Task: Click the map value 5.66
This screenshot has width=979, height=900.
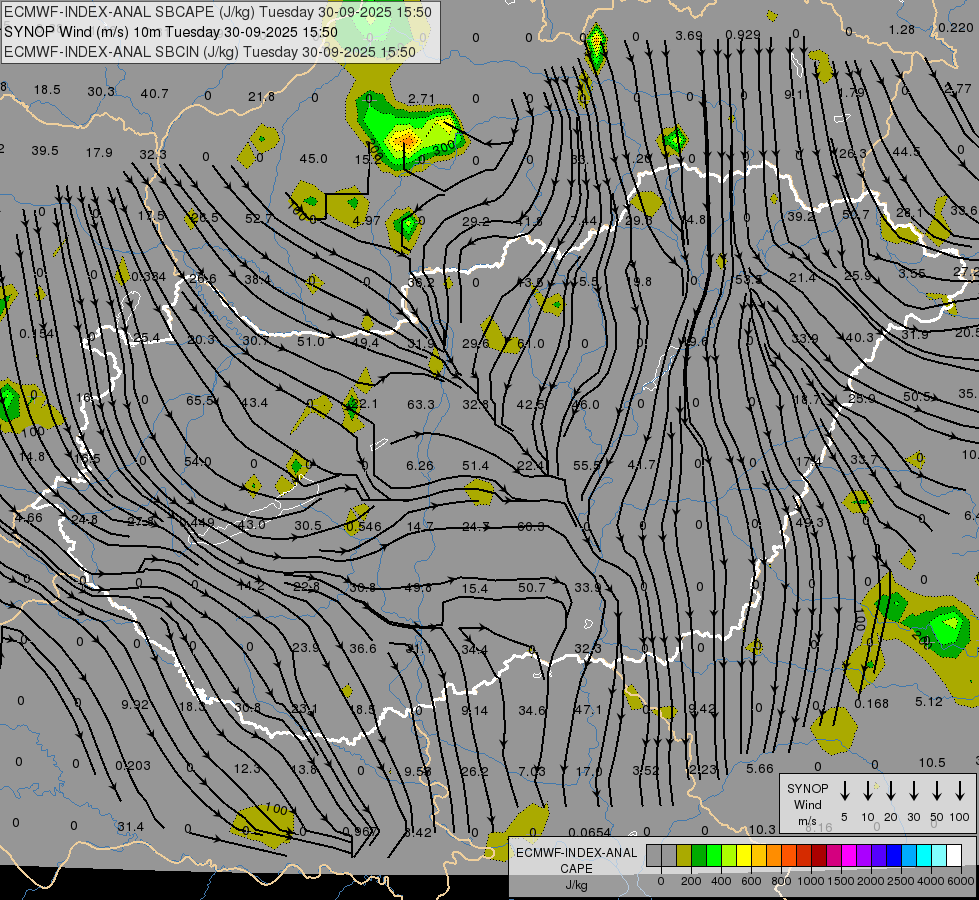Action: click(760, 769)
